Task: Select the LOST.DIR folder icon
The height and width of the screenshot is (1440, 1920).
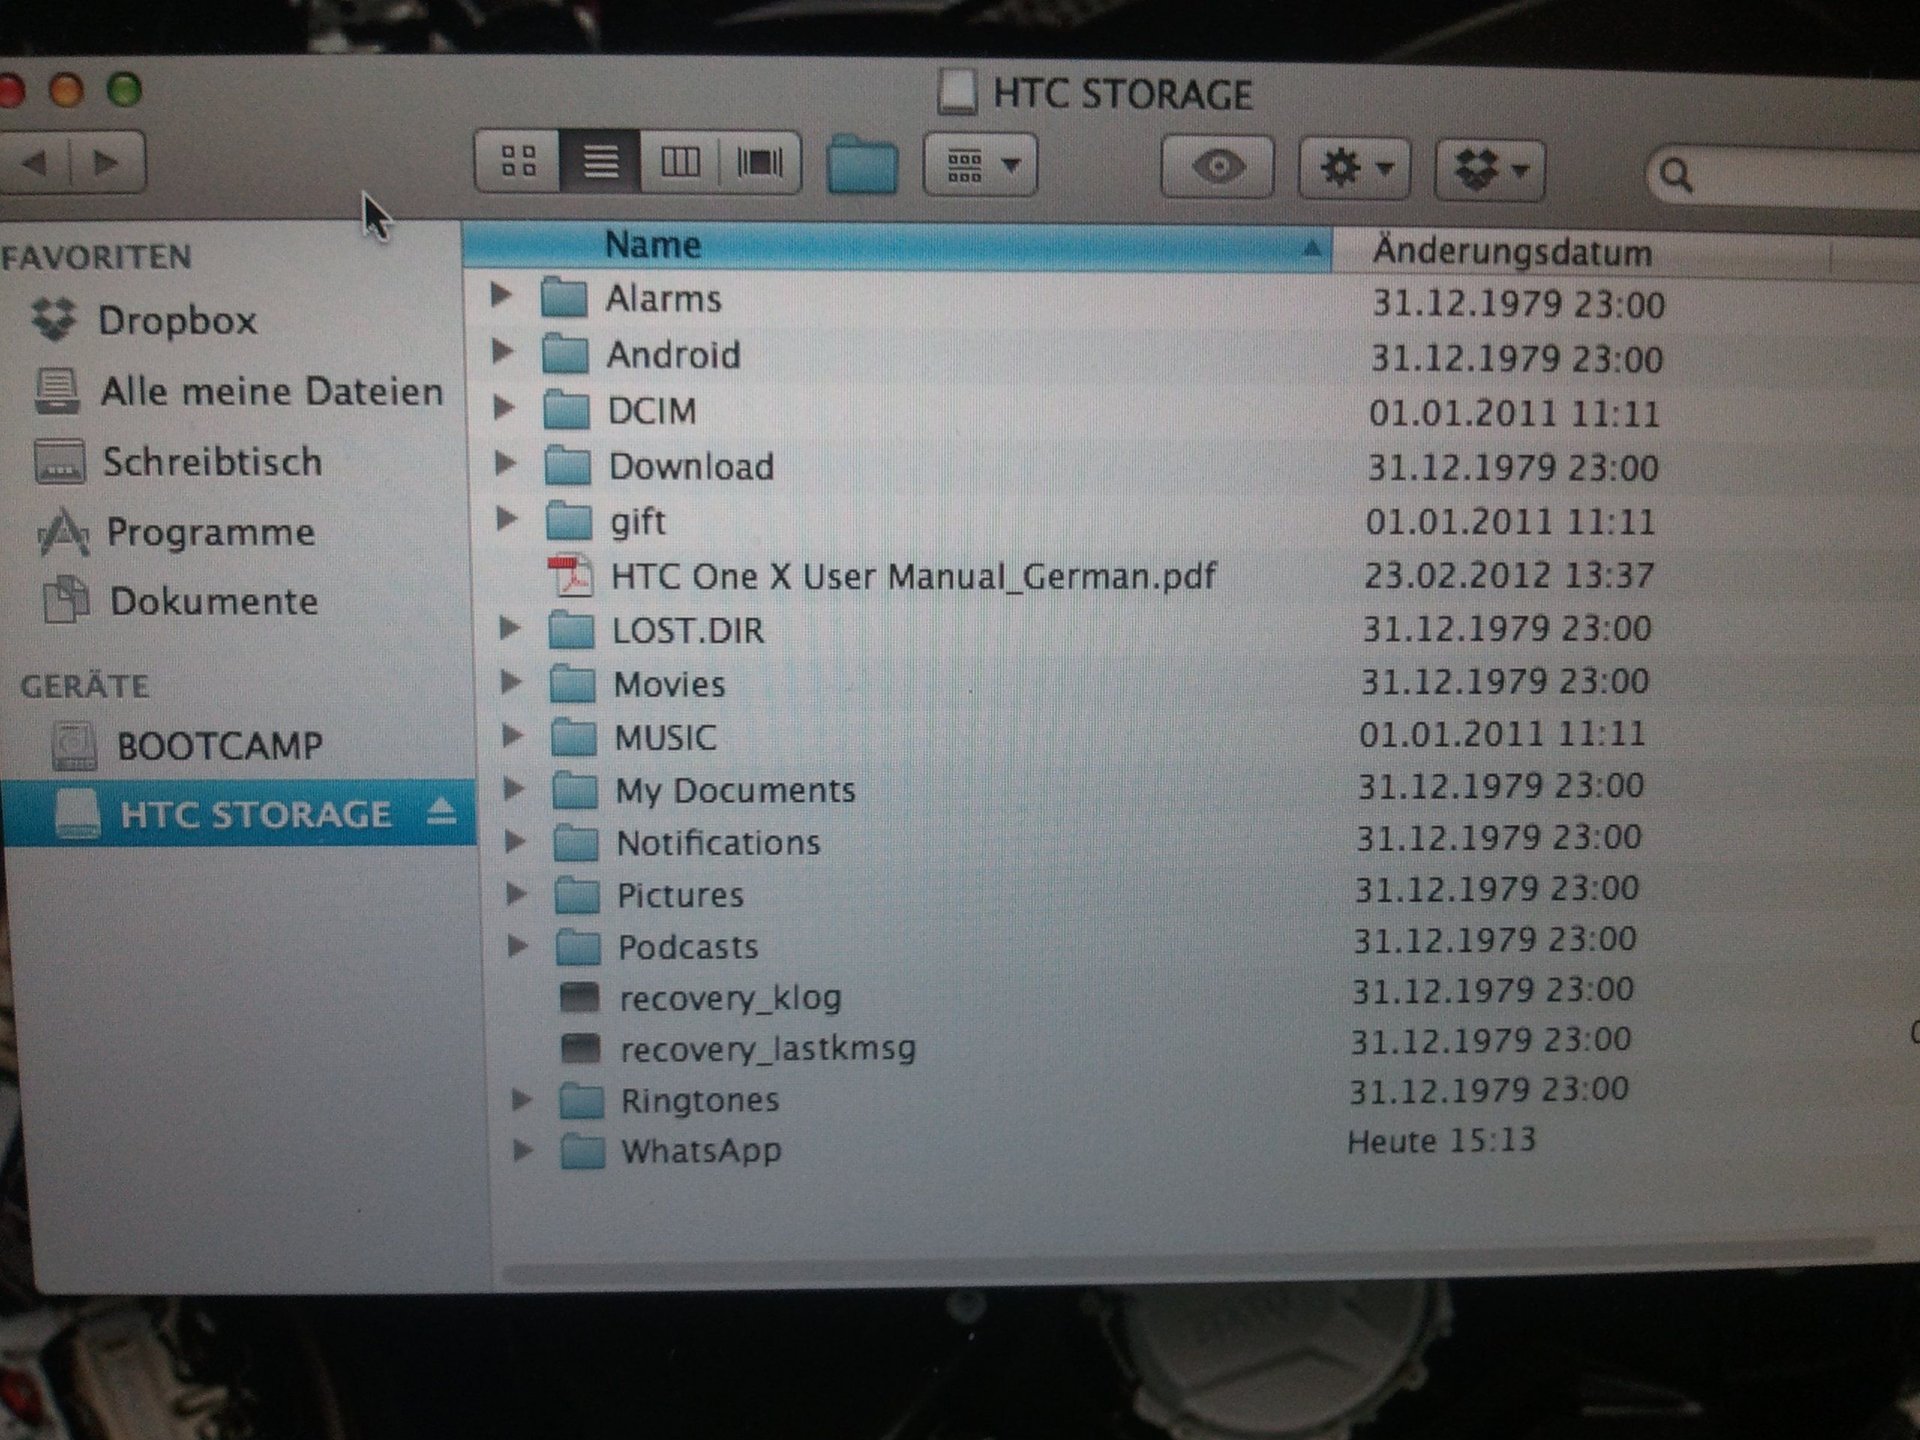Action: [573, 630]
